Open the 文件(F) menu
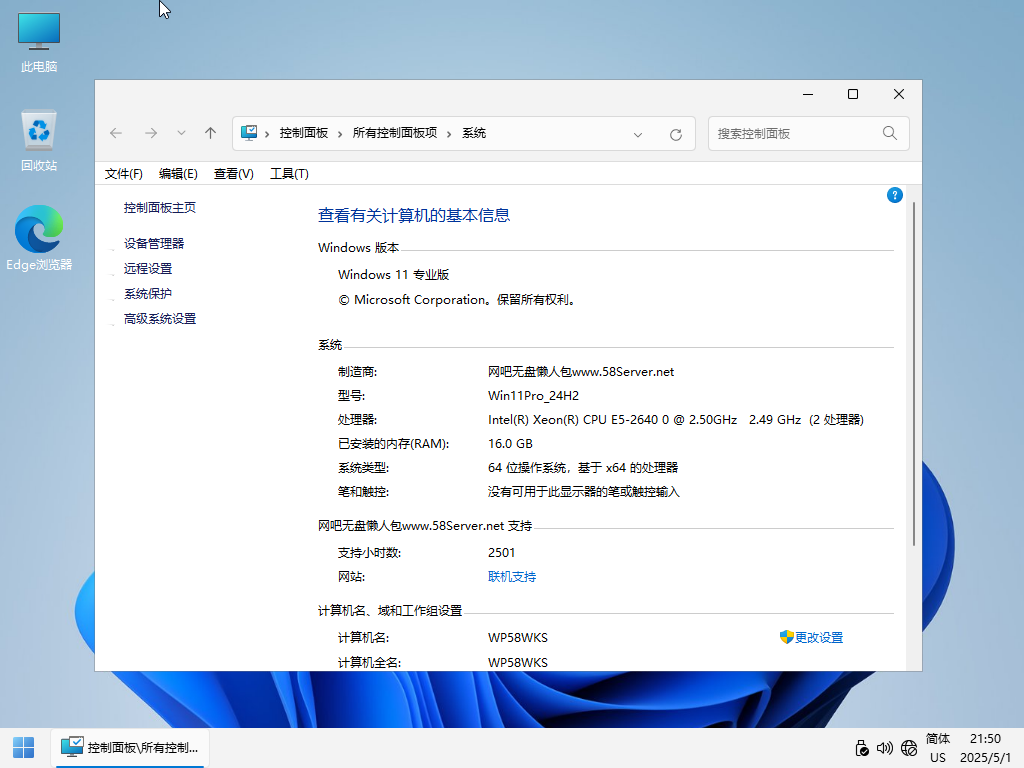Screen dimensions: 1024x768 point(124,174)
